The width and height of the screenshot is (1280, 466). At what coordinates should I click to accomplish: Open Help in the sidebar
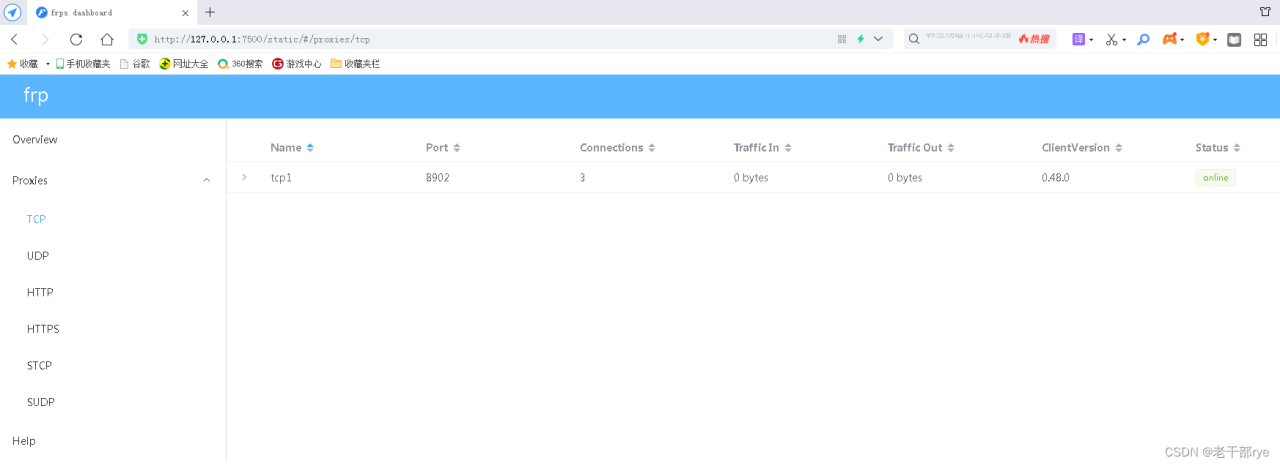113,440
